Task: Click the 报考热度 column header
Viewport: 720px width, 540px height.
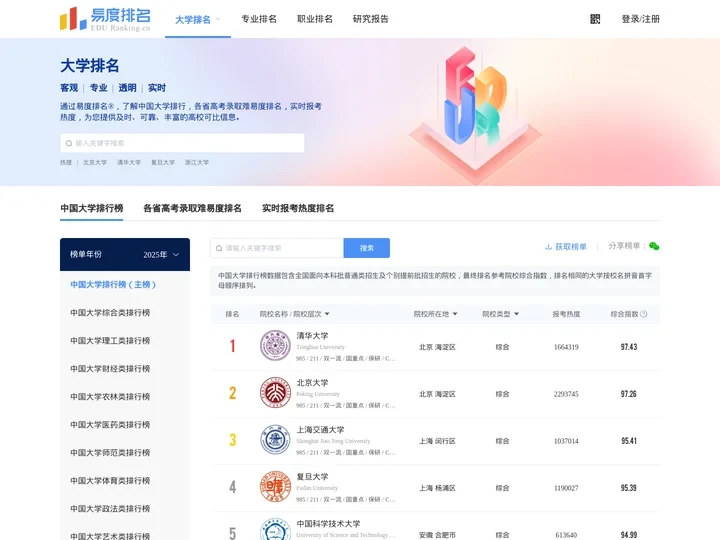Action: coord(566,314)
